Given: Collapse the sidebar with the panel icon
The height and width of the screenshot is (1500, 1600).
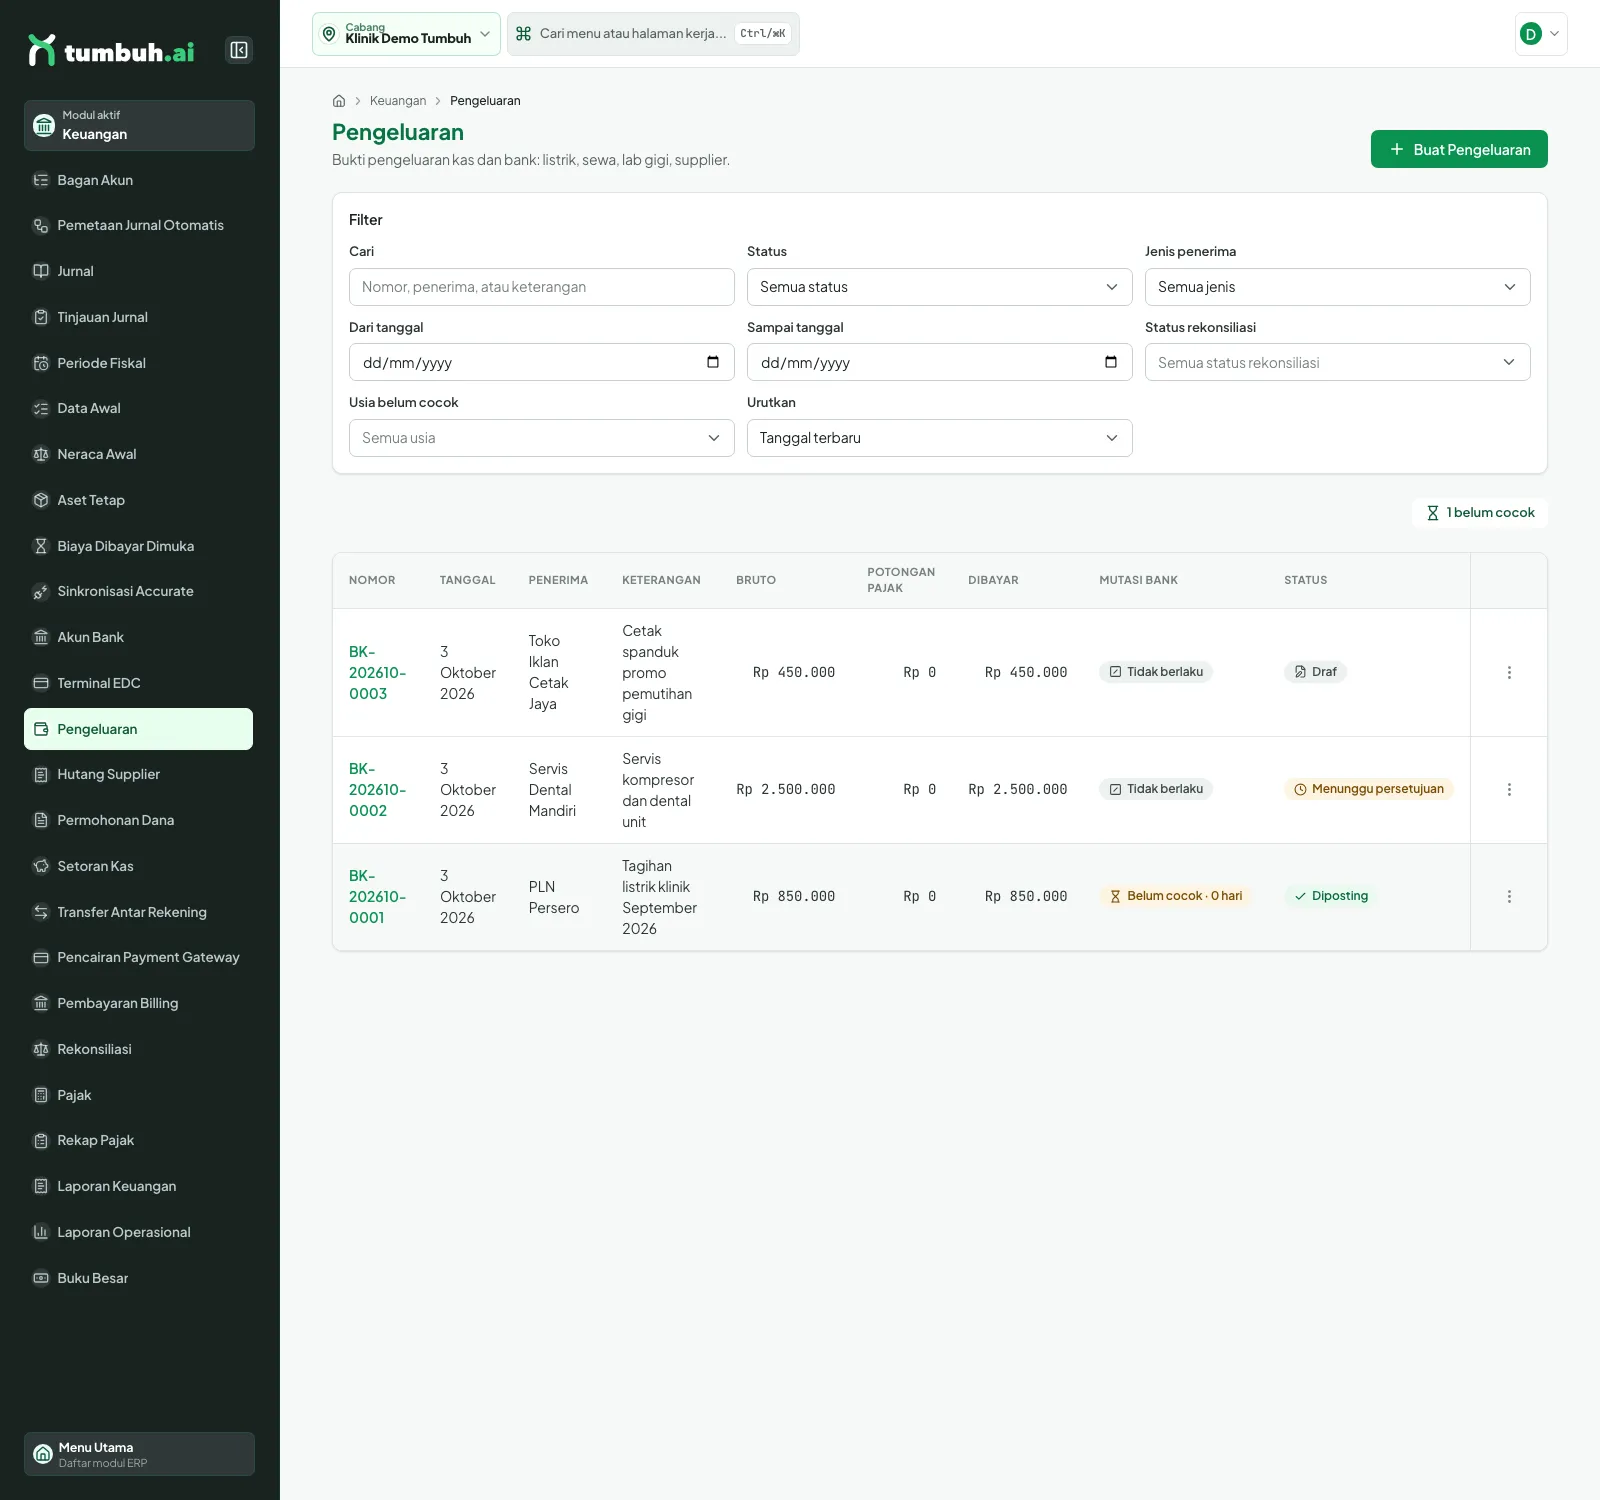Looking at the screenshot, I should pos(239,50).
